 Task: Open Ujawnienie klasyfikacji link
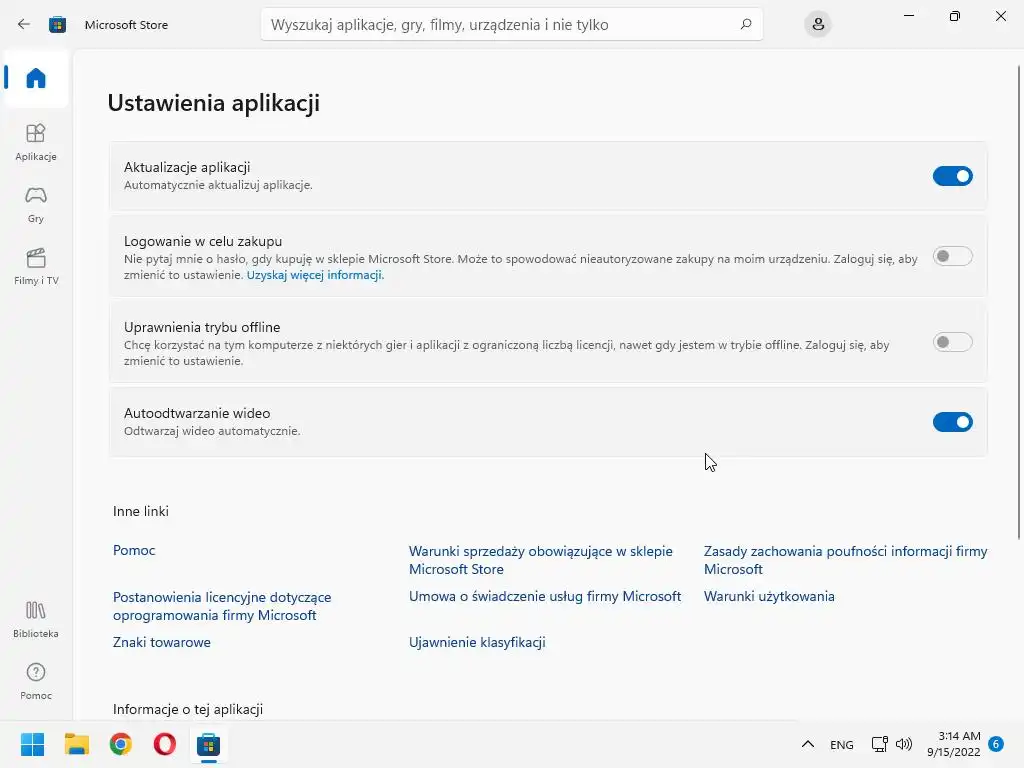(477, 642)
